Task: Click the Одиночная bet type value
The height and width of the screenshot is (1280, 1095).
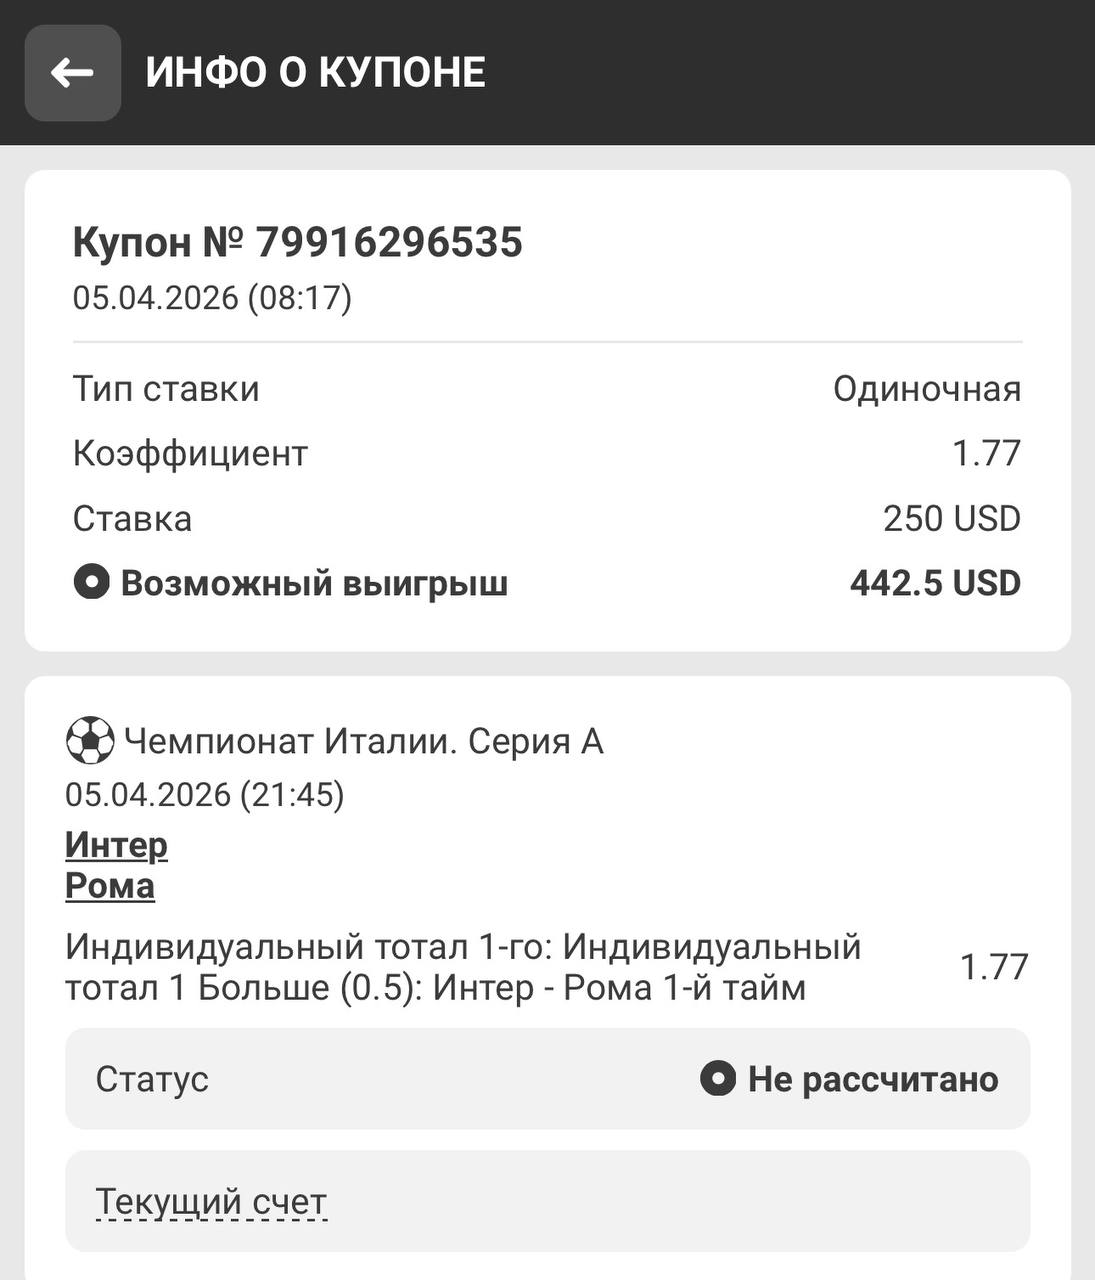Action: pos(926,389)
